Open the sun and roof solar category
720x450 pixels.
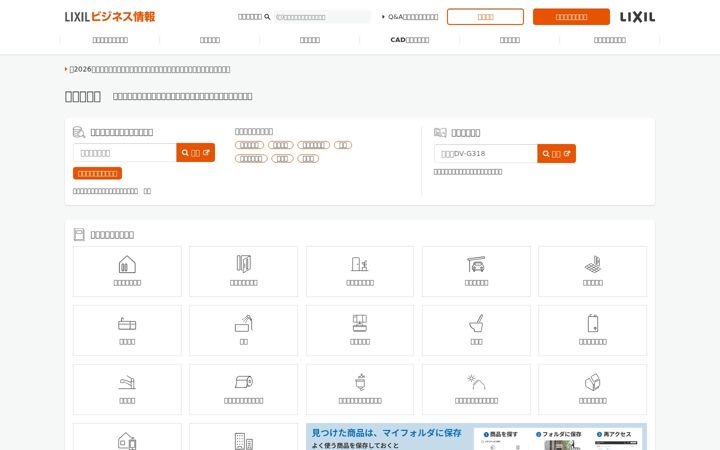[476, 389]
